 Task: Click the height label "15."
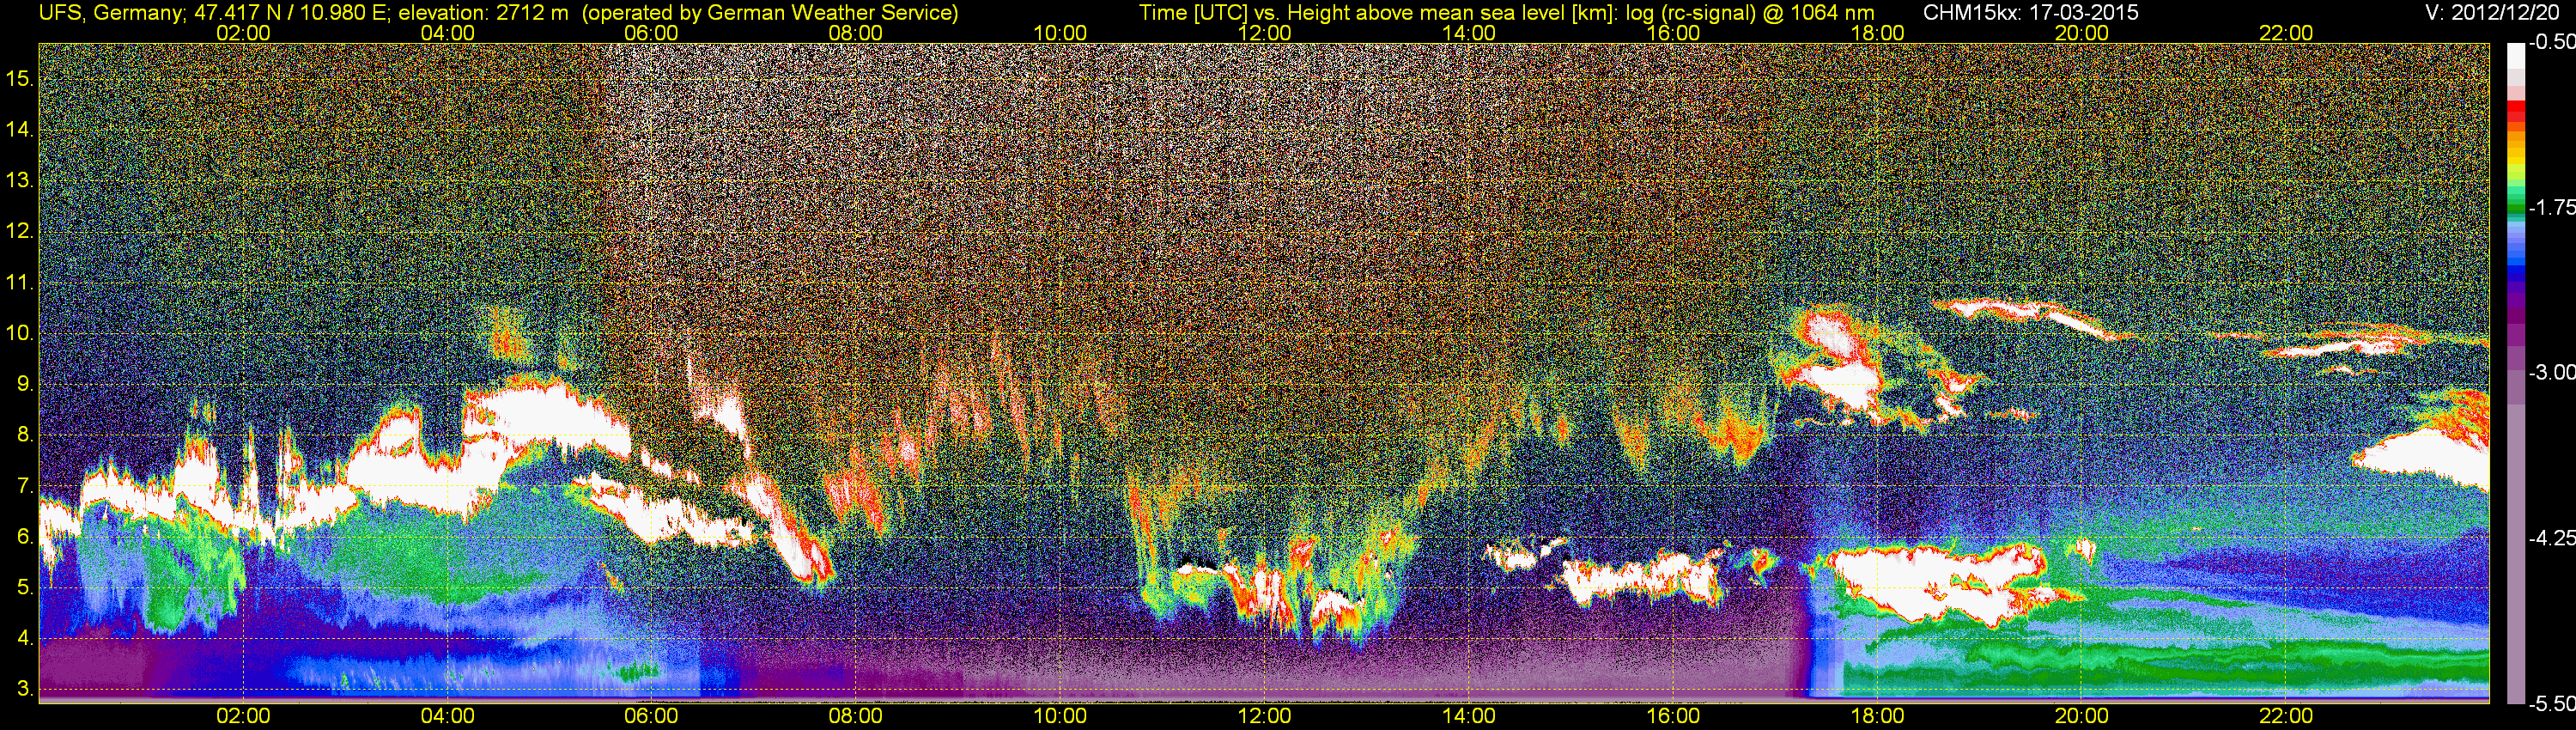point(20,78)
